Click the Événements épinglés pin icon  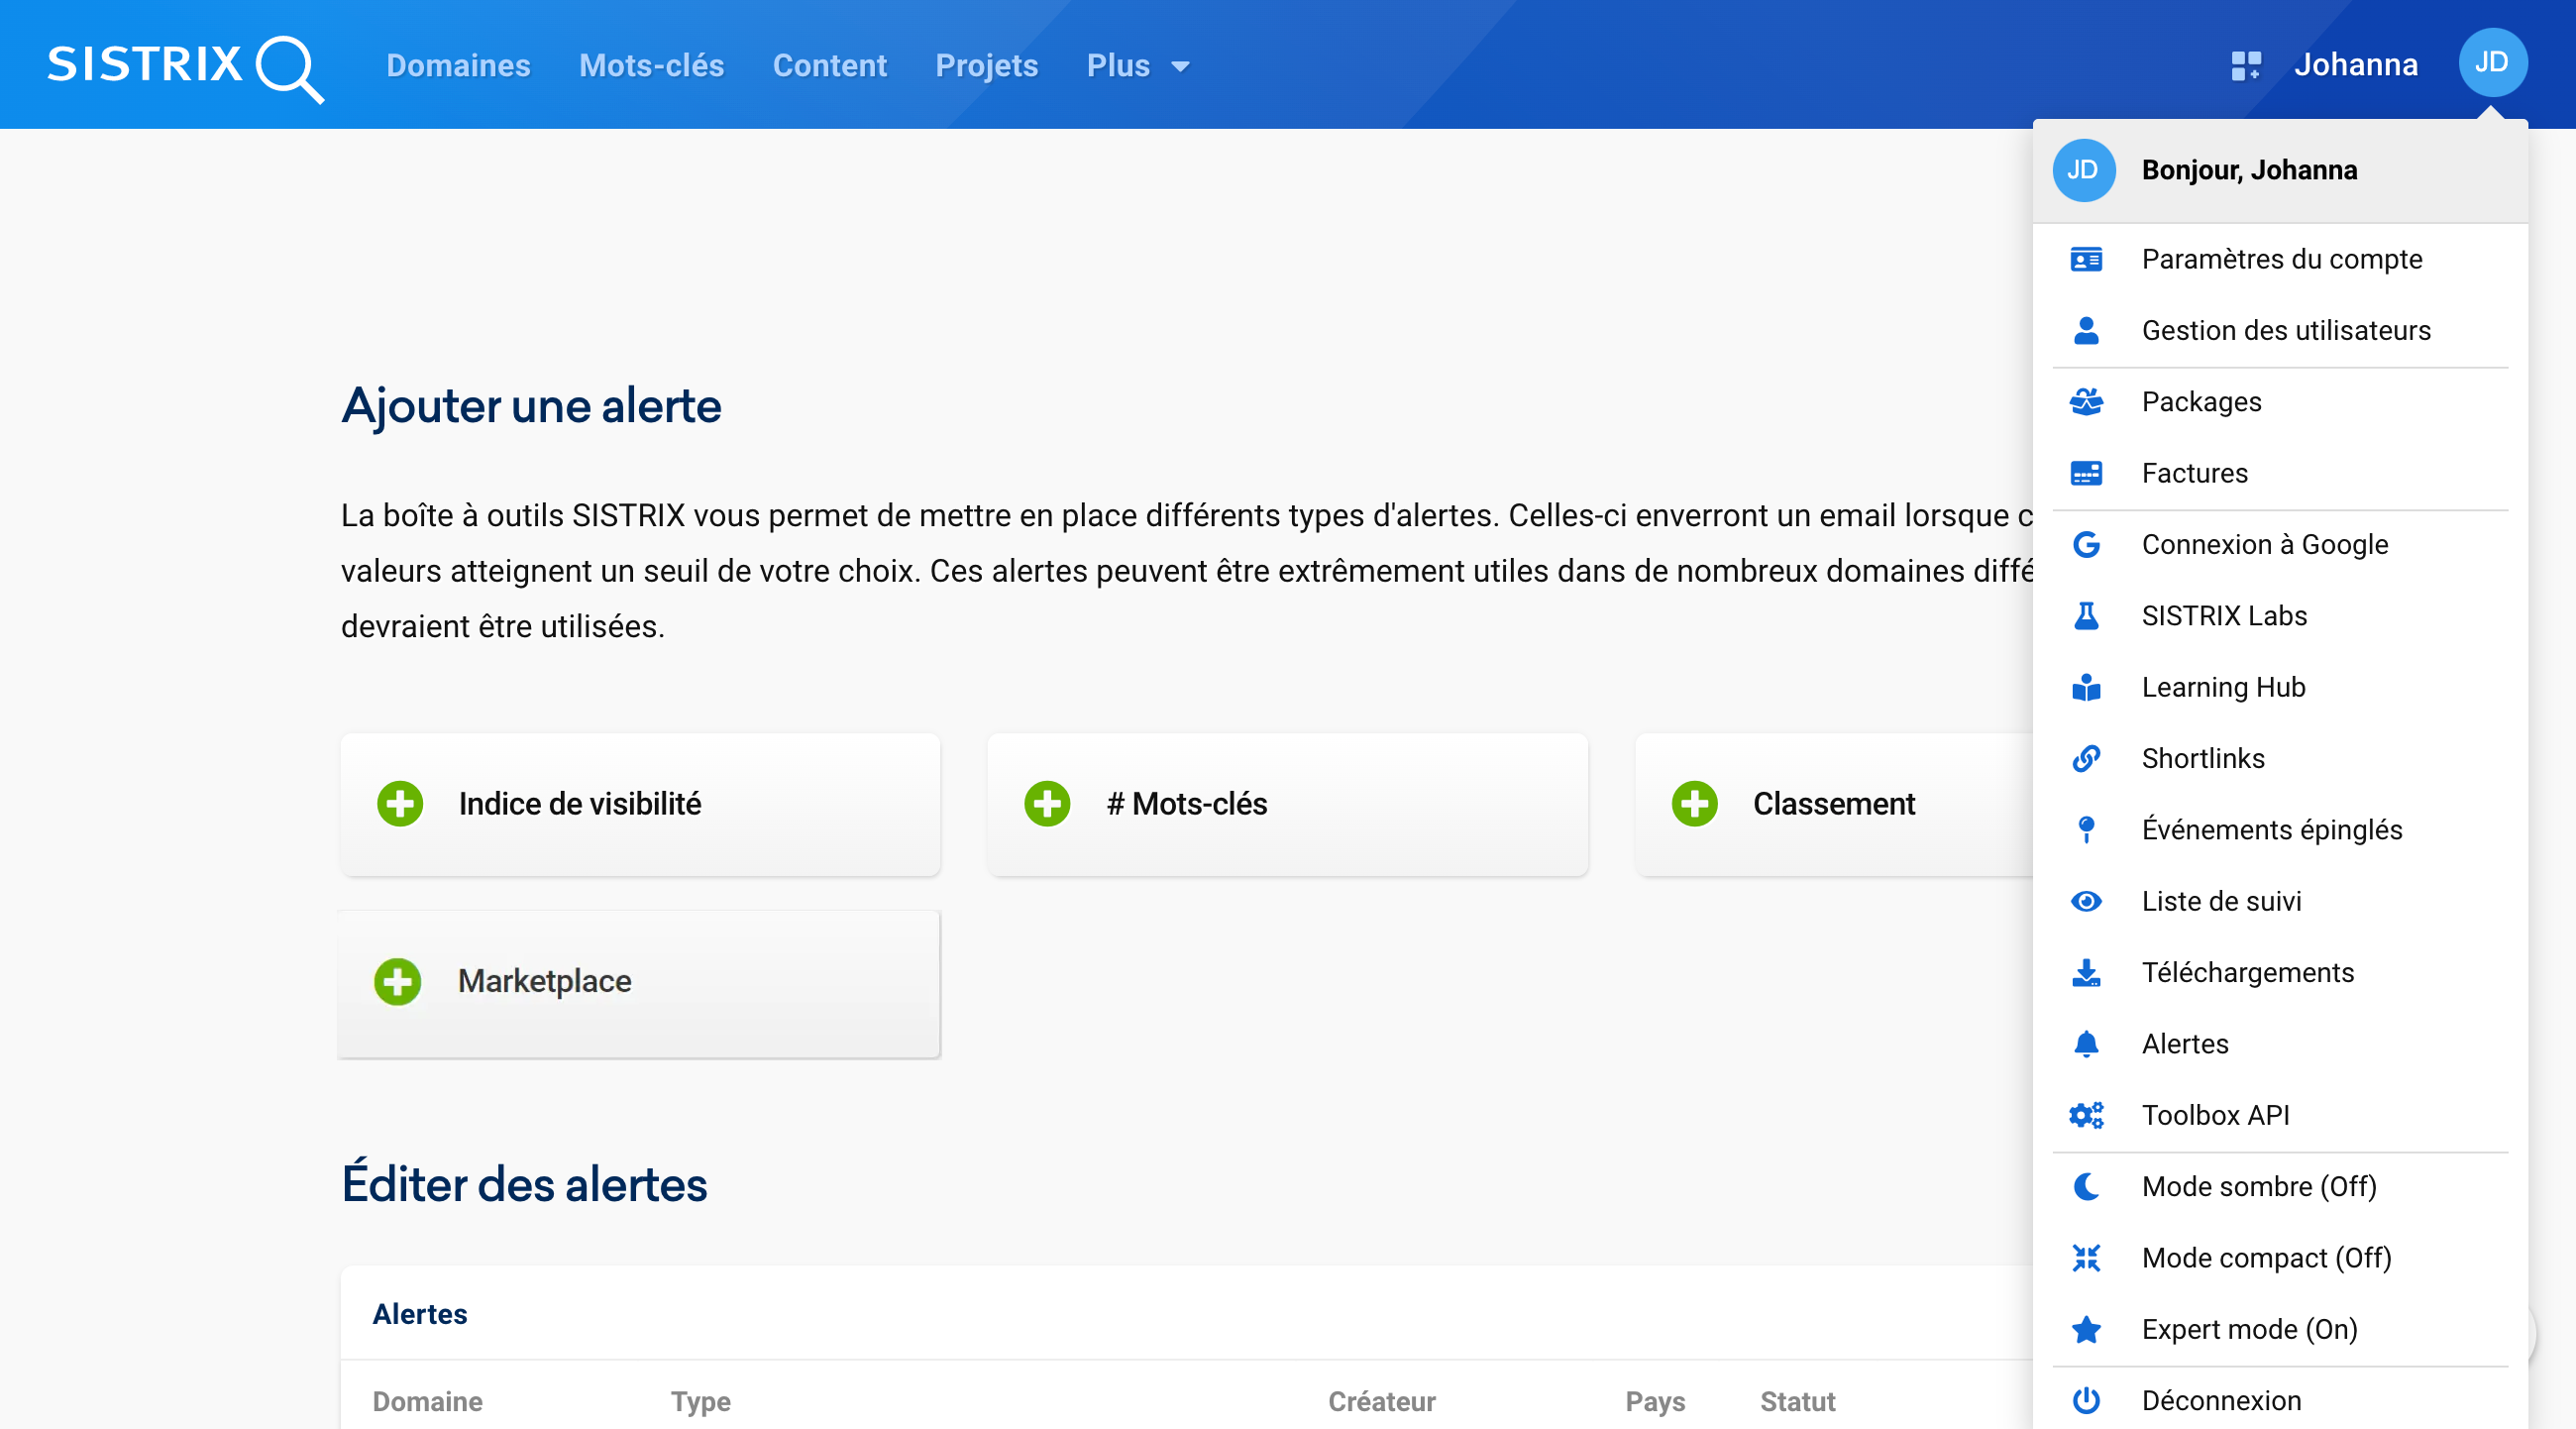point(2086,830)
